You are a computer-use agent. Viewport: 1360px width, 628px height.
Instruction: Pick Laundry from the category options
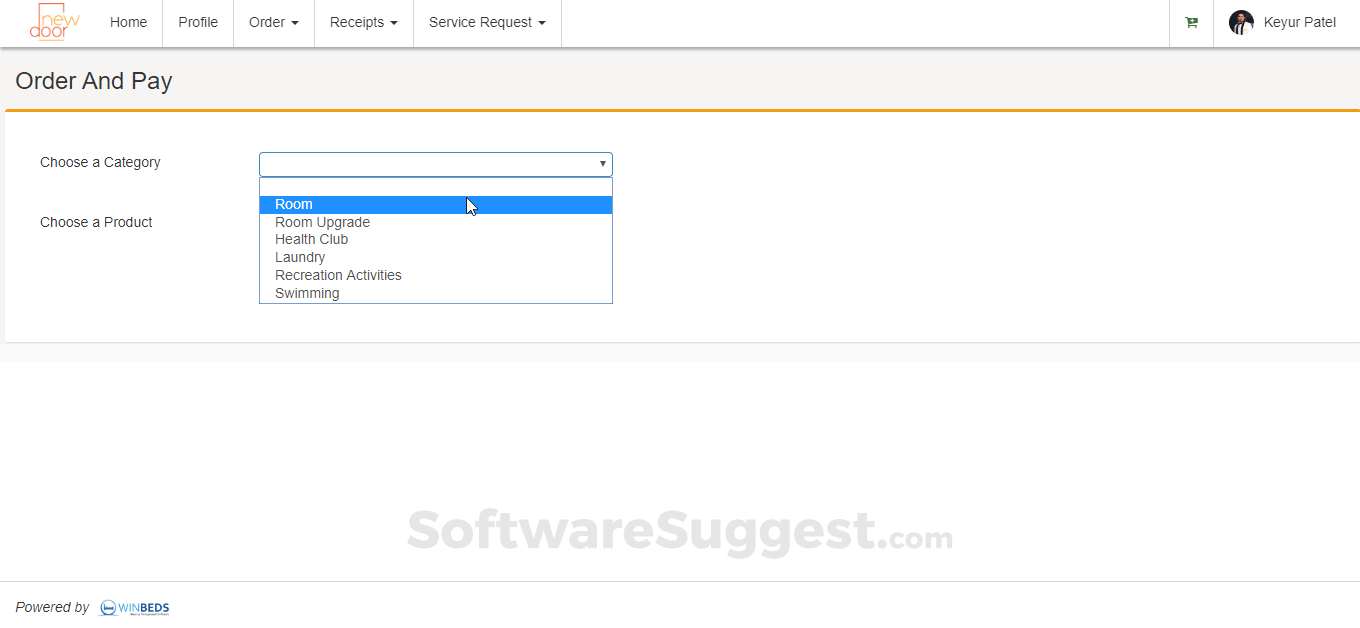(x=300, y=257)
